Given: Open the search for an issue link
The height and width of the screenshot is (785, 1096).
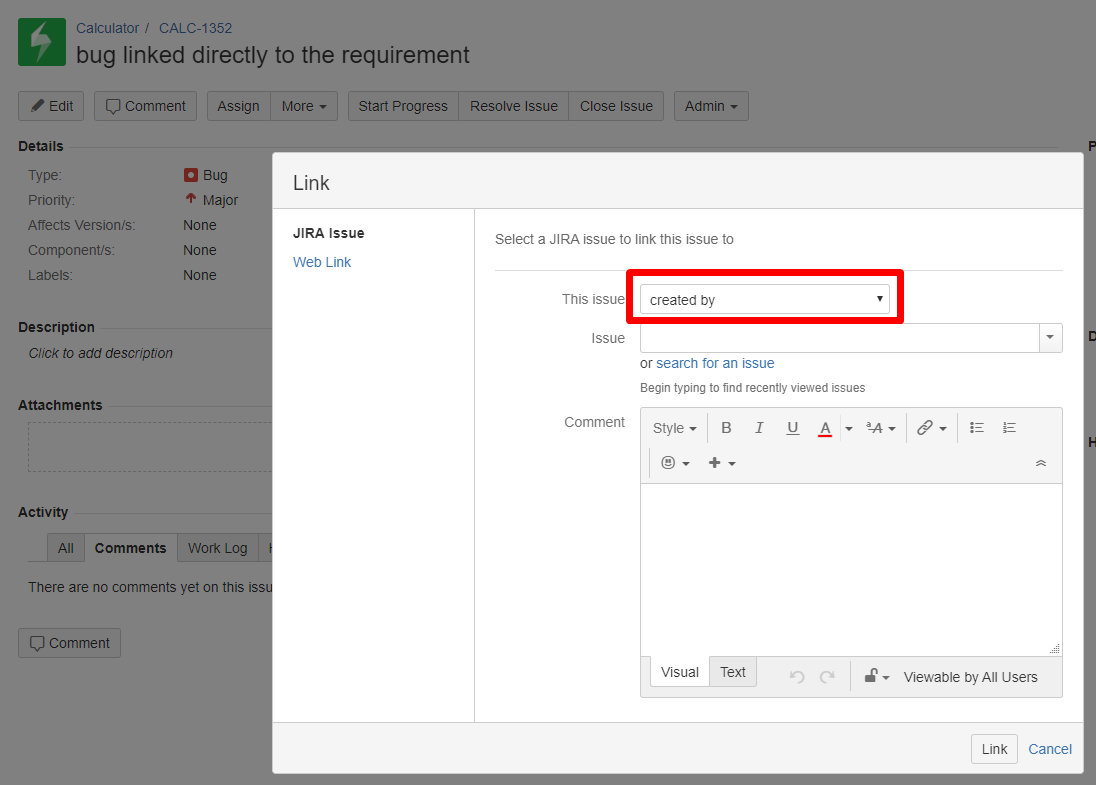Looking at the screenshot, I should pos(715,363).
